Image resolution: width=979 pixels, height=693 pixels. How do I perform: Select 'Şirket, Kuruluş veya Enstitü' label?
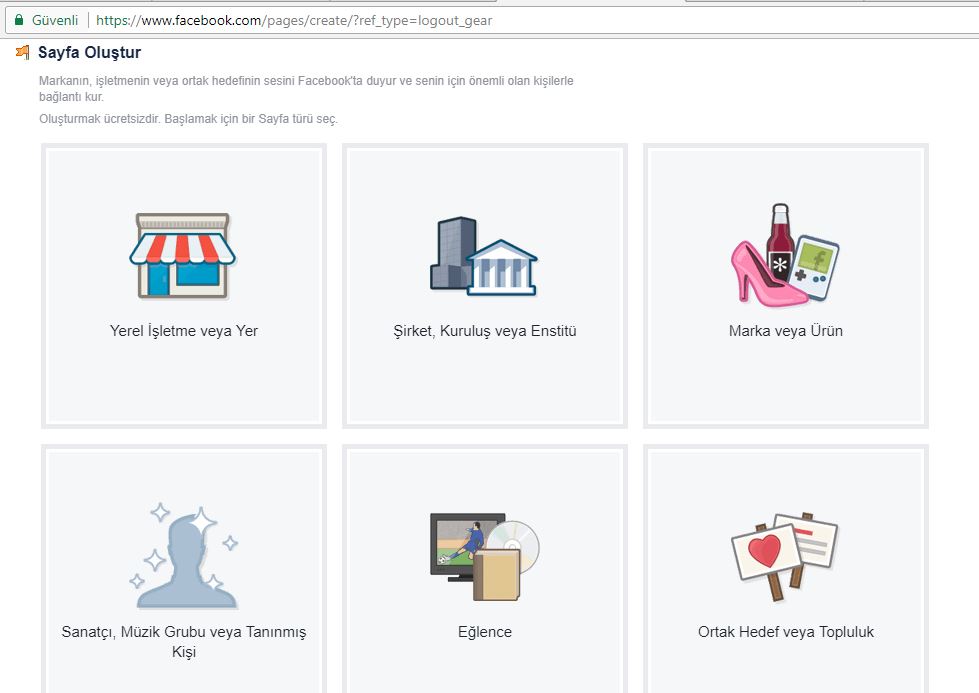click(x=485, y=331)
